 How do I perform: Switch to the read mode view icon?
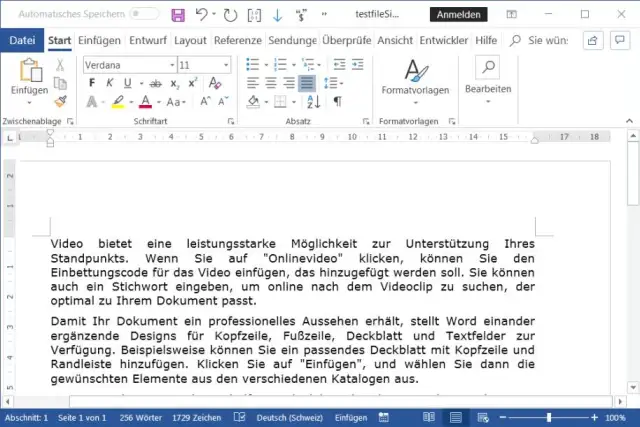[x=429, y=417]
